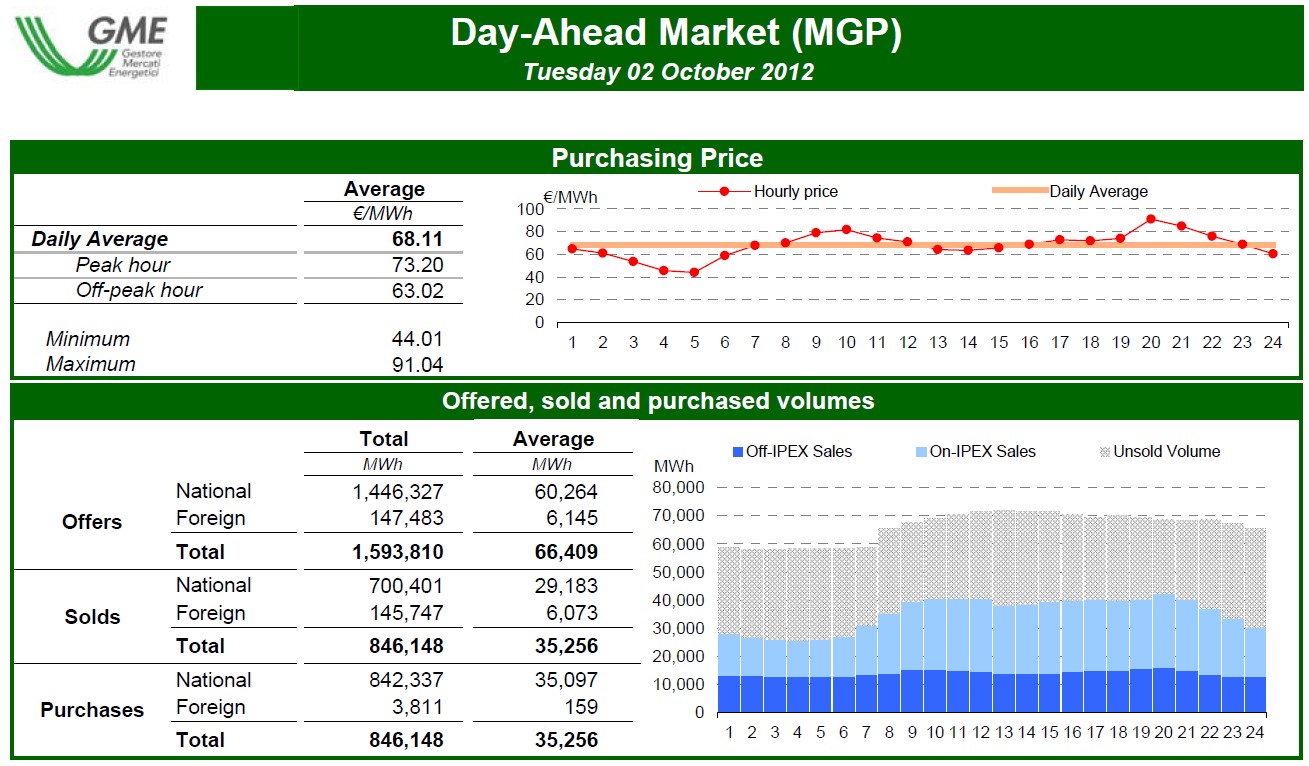Click the hour 1 bar in volumes chart

coord(729,630)
